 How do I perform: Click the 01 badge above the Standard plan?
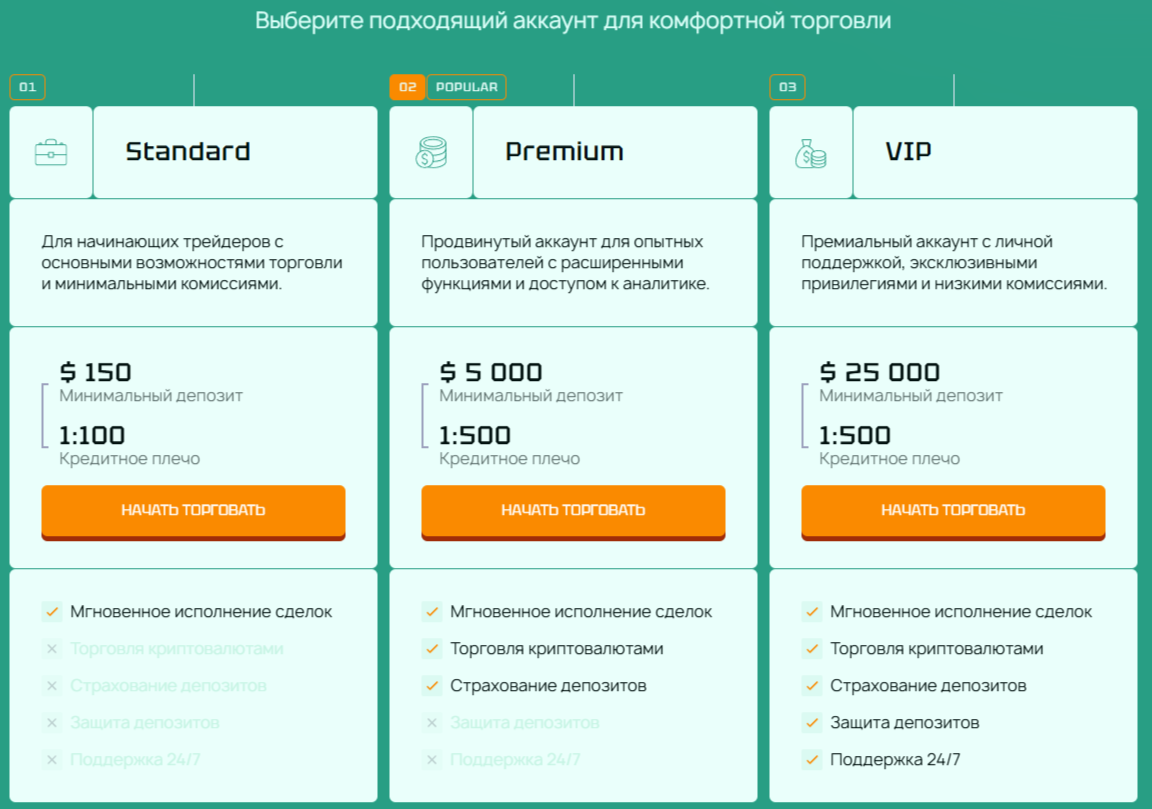(29, 87)
